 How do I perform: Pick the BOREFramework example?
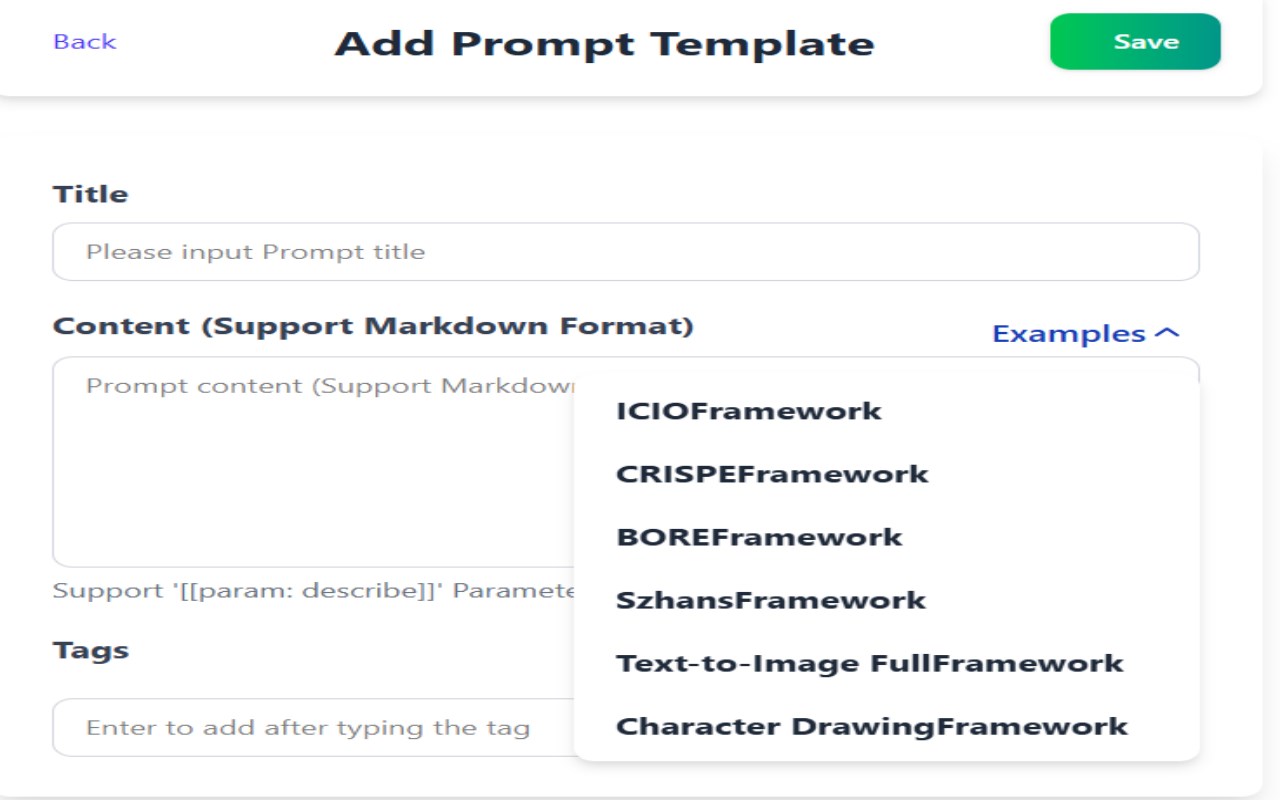point(759,537)
